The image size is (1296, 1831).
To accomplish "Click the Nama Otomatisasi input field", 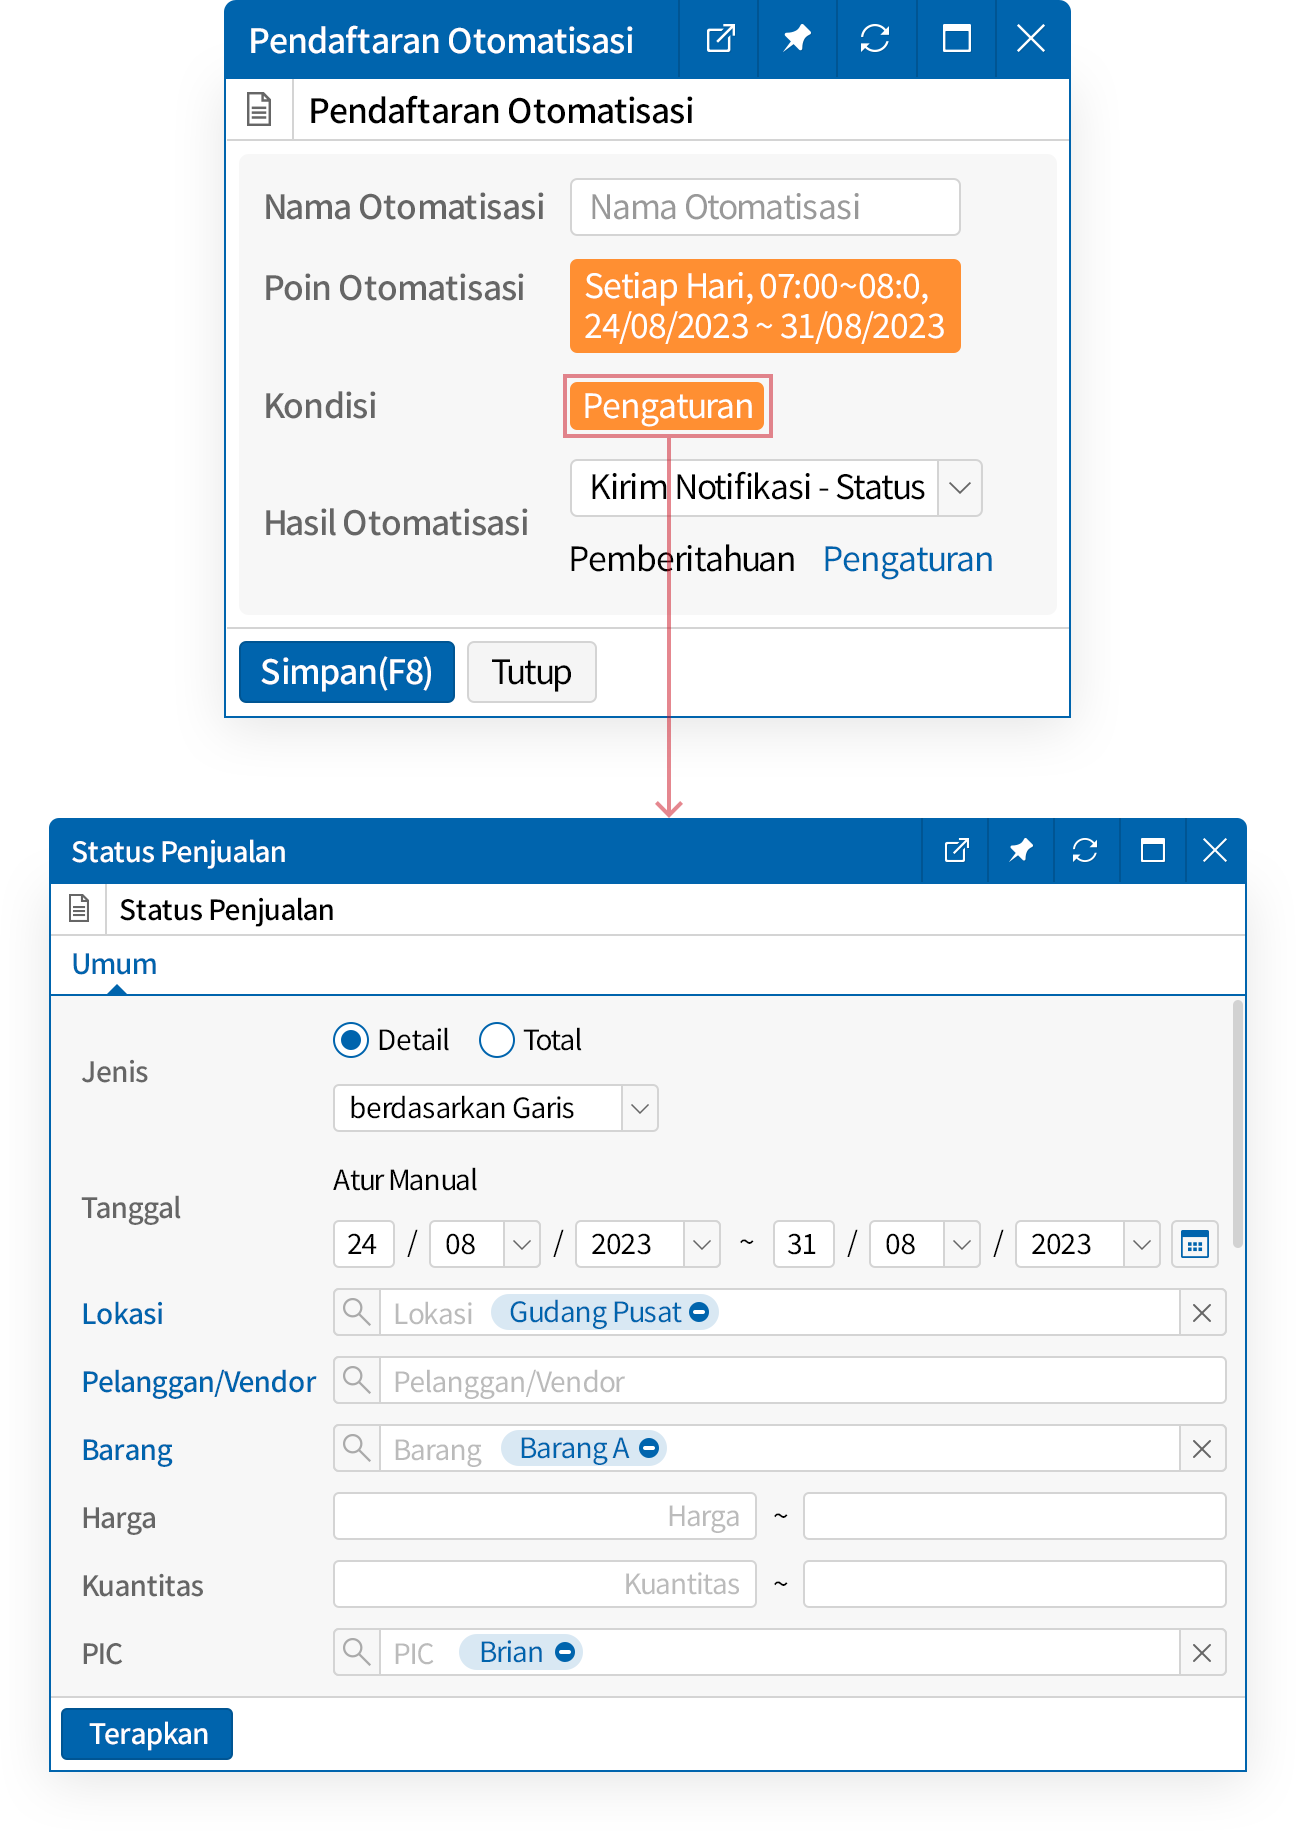I will click(765, 207).
